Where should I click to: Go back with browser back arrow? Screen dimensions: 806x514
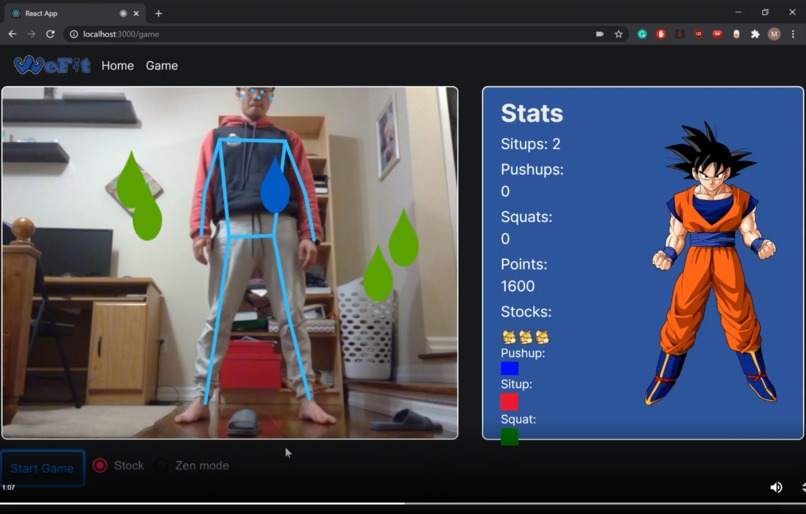(12, 34)
